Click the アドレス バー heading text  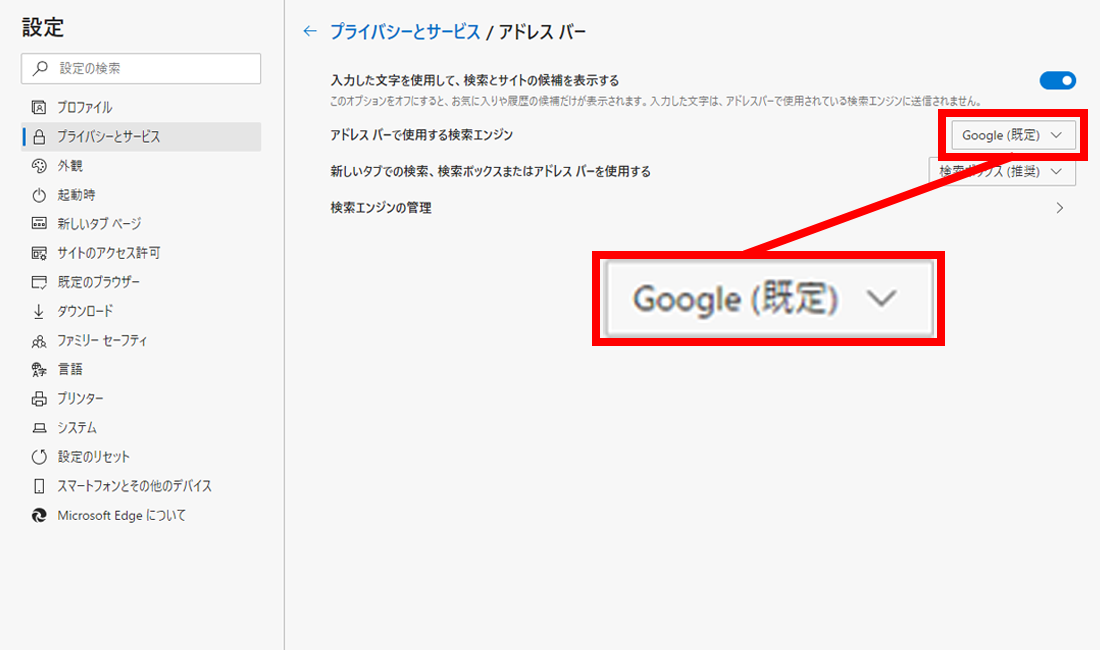point(542,32)
